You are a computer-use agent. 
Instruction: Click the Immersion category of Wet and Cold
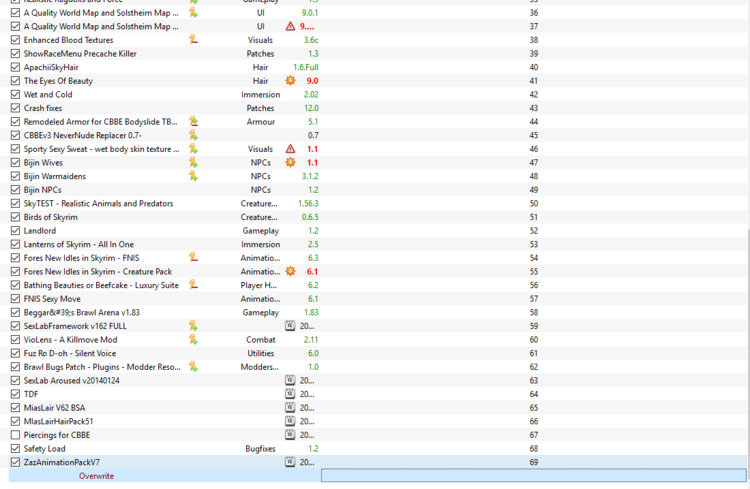tap(260, 95)
